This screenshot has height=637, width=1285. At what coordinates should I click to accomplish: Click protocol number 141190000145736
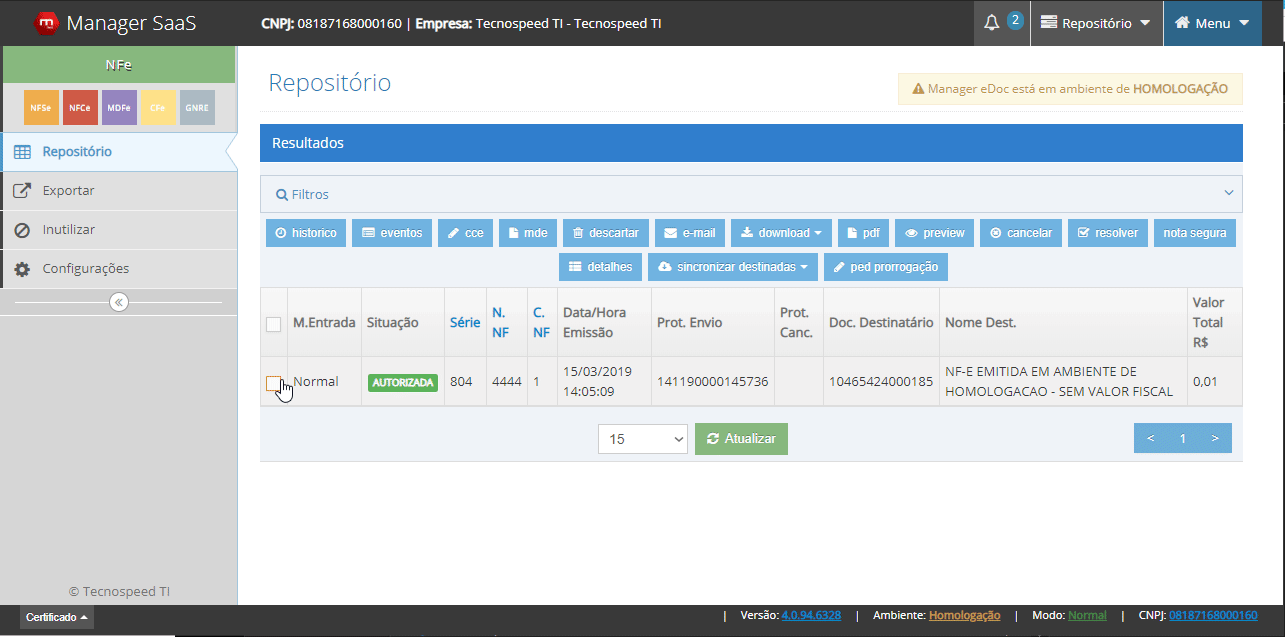pos(712,381)
